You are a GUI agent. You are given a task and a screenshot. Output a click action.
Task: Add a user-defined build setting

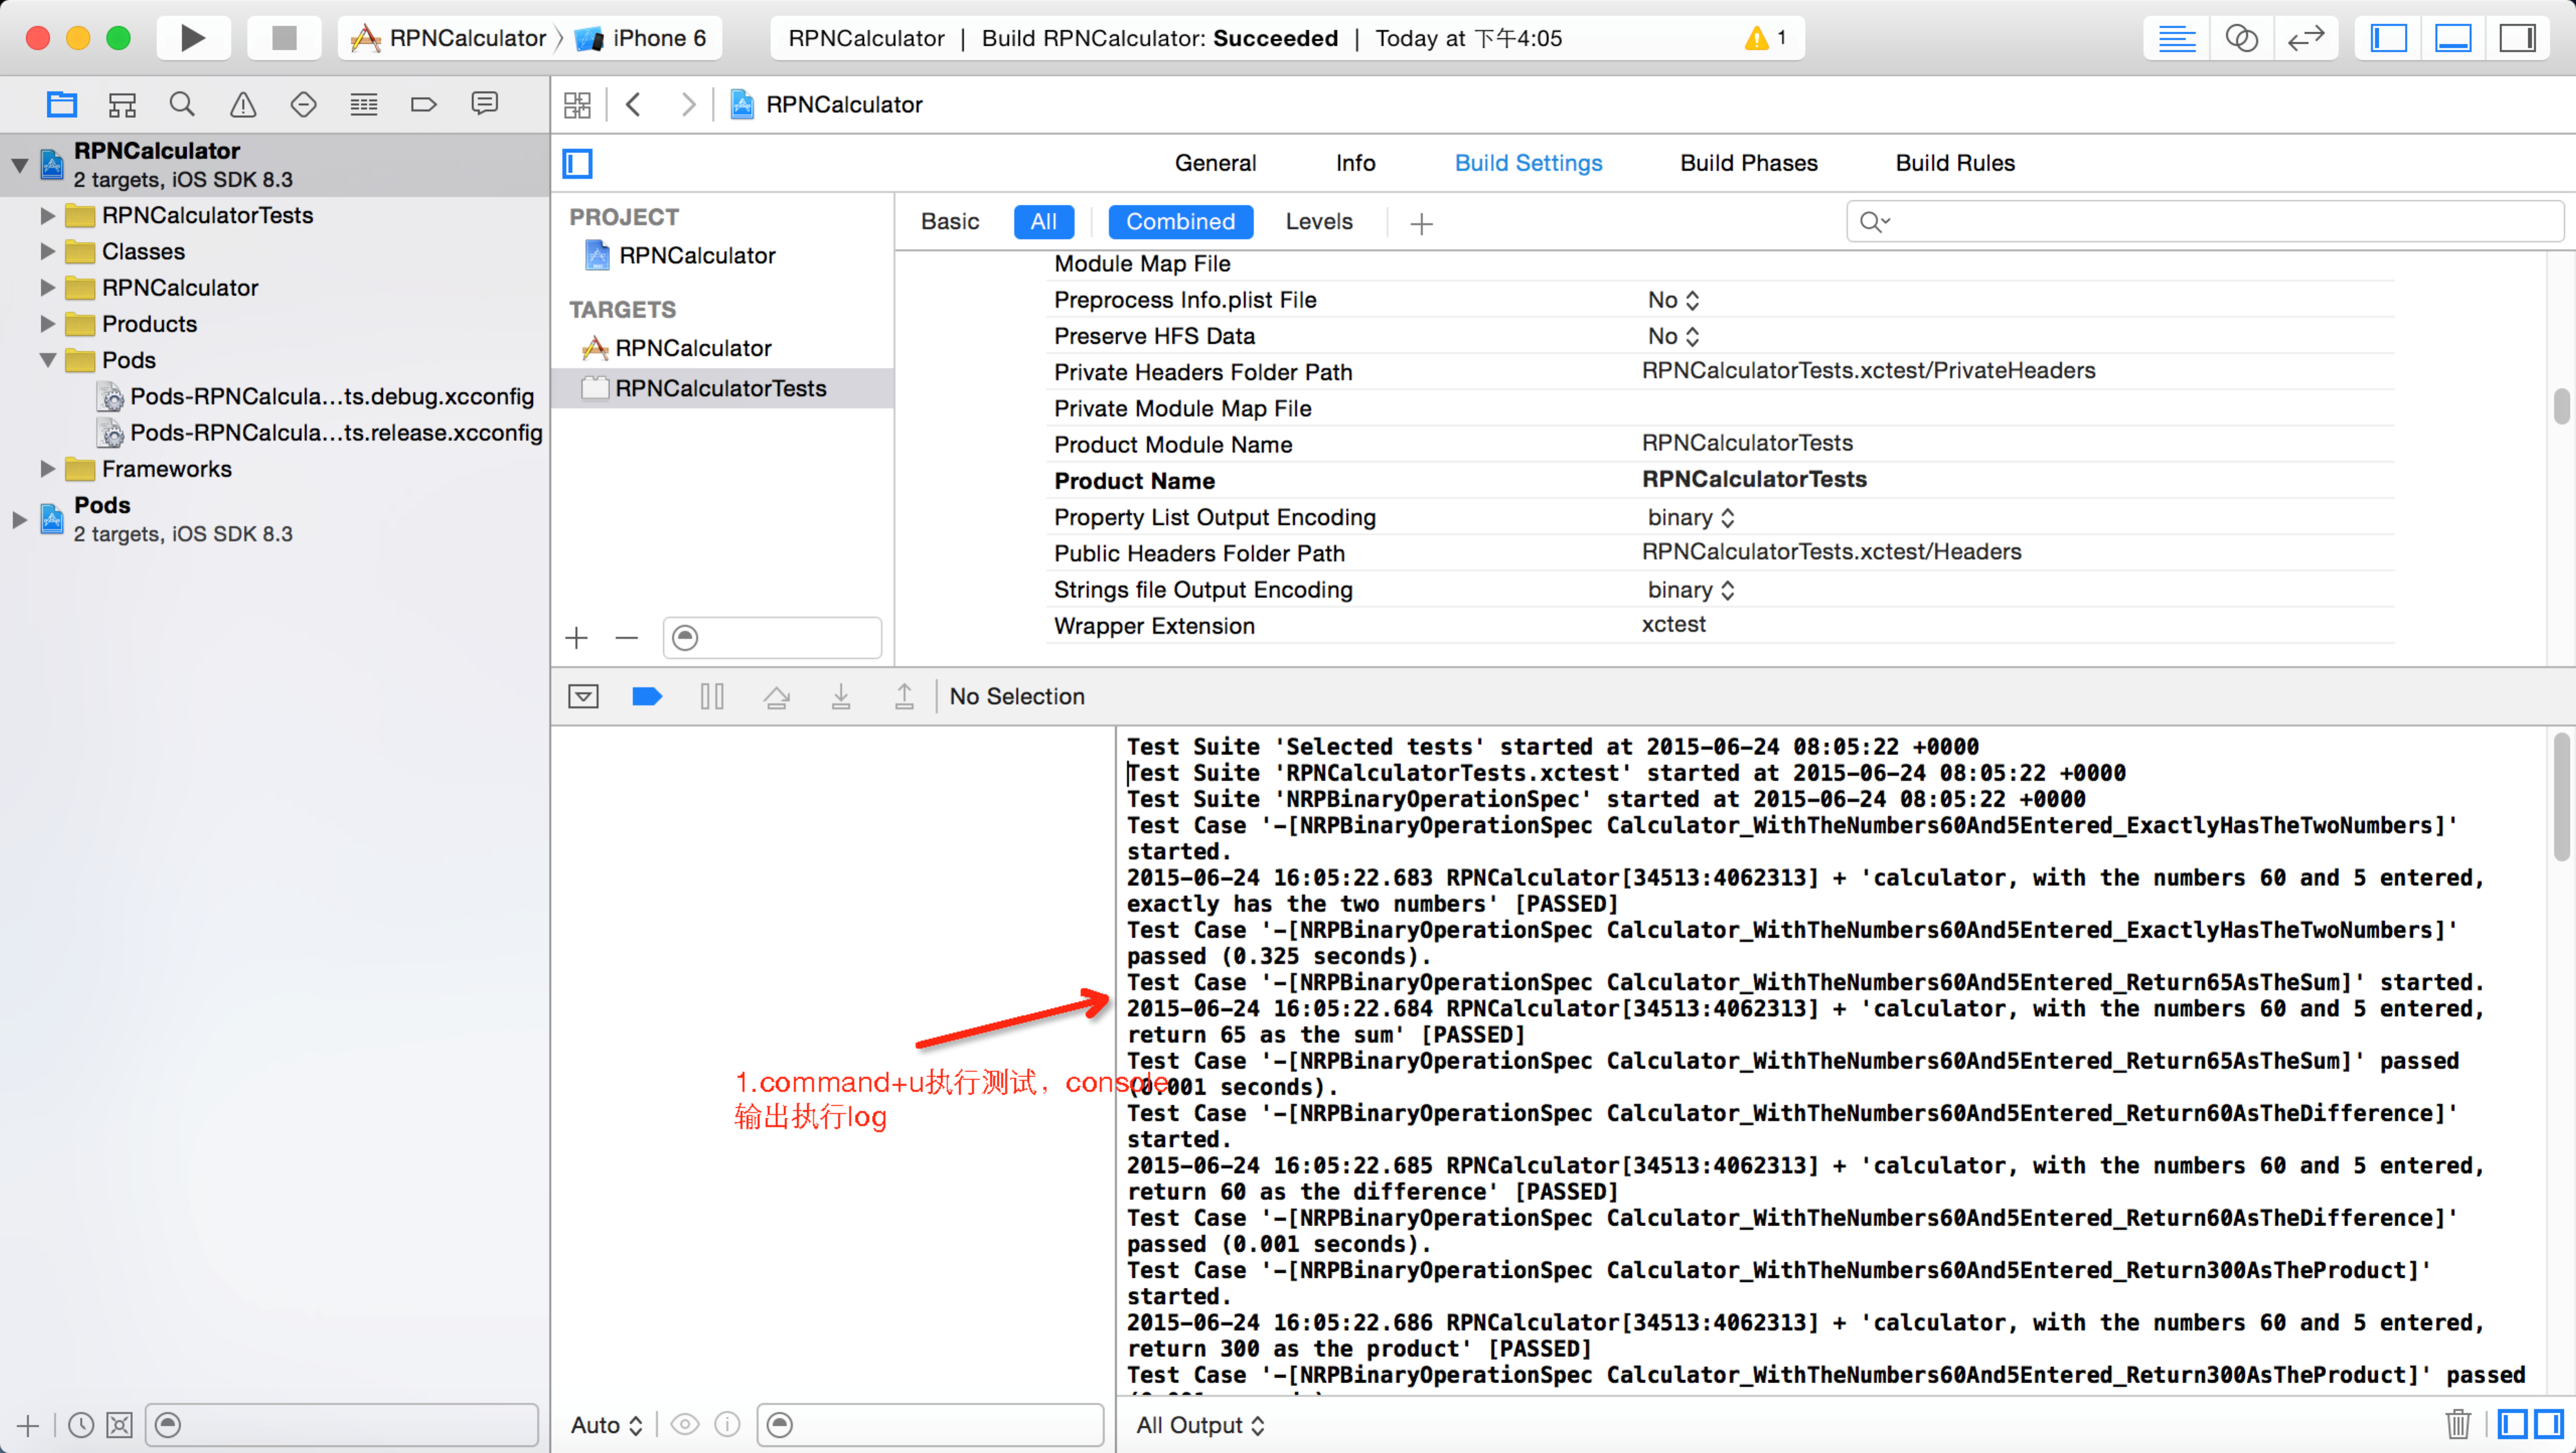(x=1421, y=224)
